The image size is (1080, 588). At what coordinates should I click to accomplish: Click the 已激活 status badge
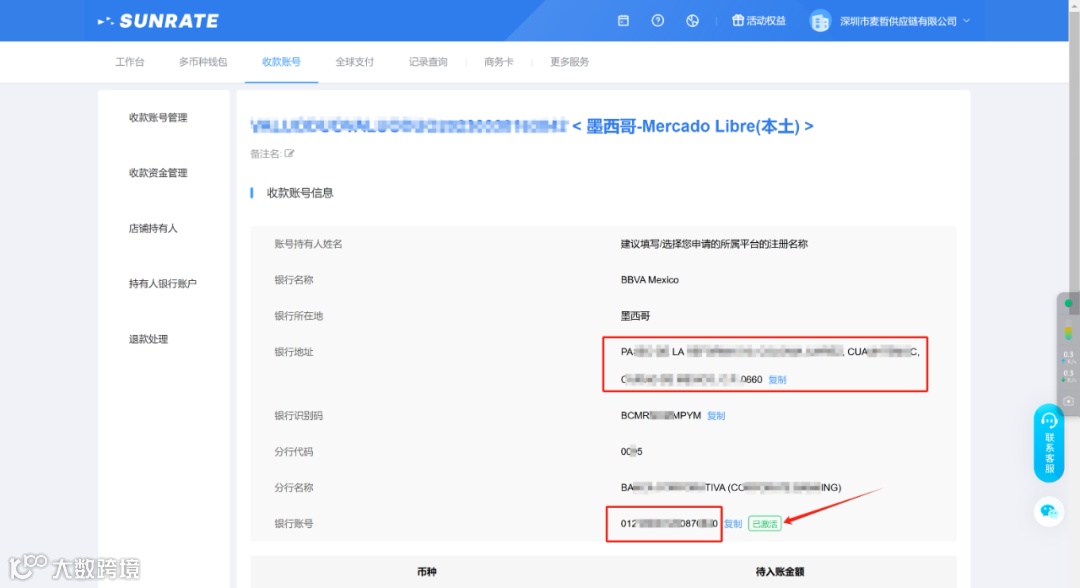765,524
